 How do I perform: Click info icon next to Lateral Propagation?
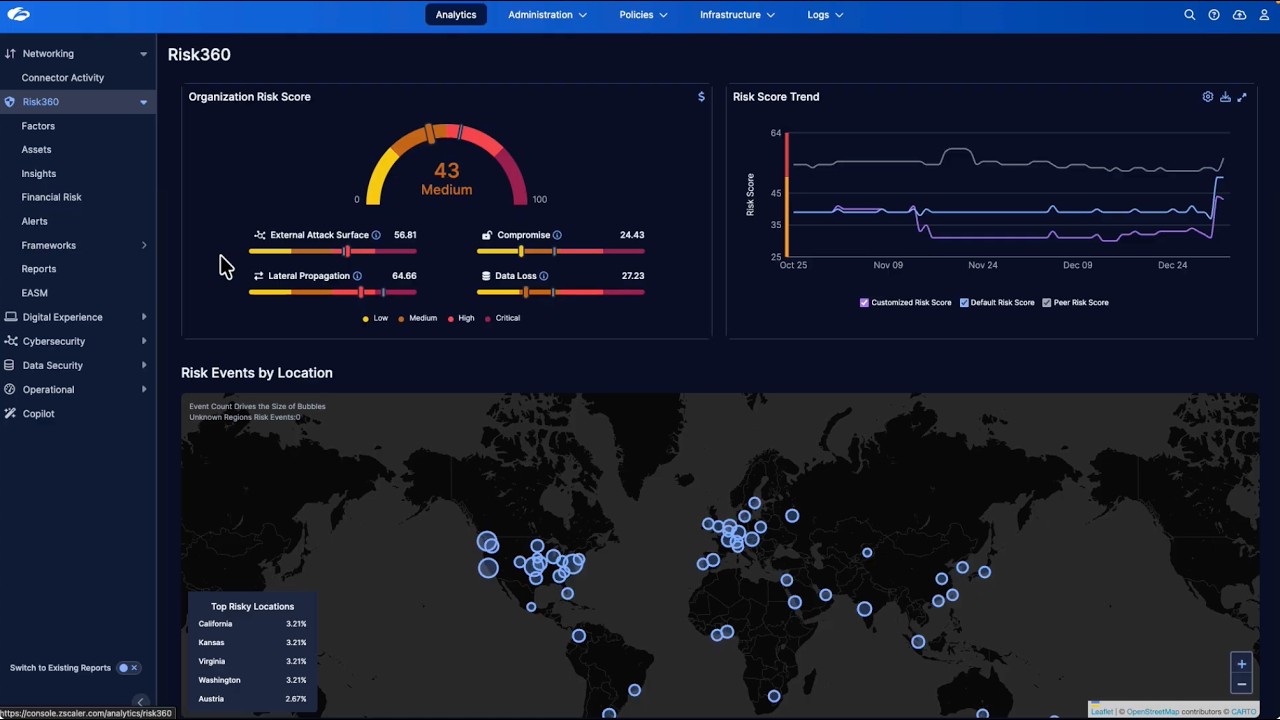click(x=357, y=276)
